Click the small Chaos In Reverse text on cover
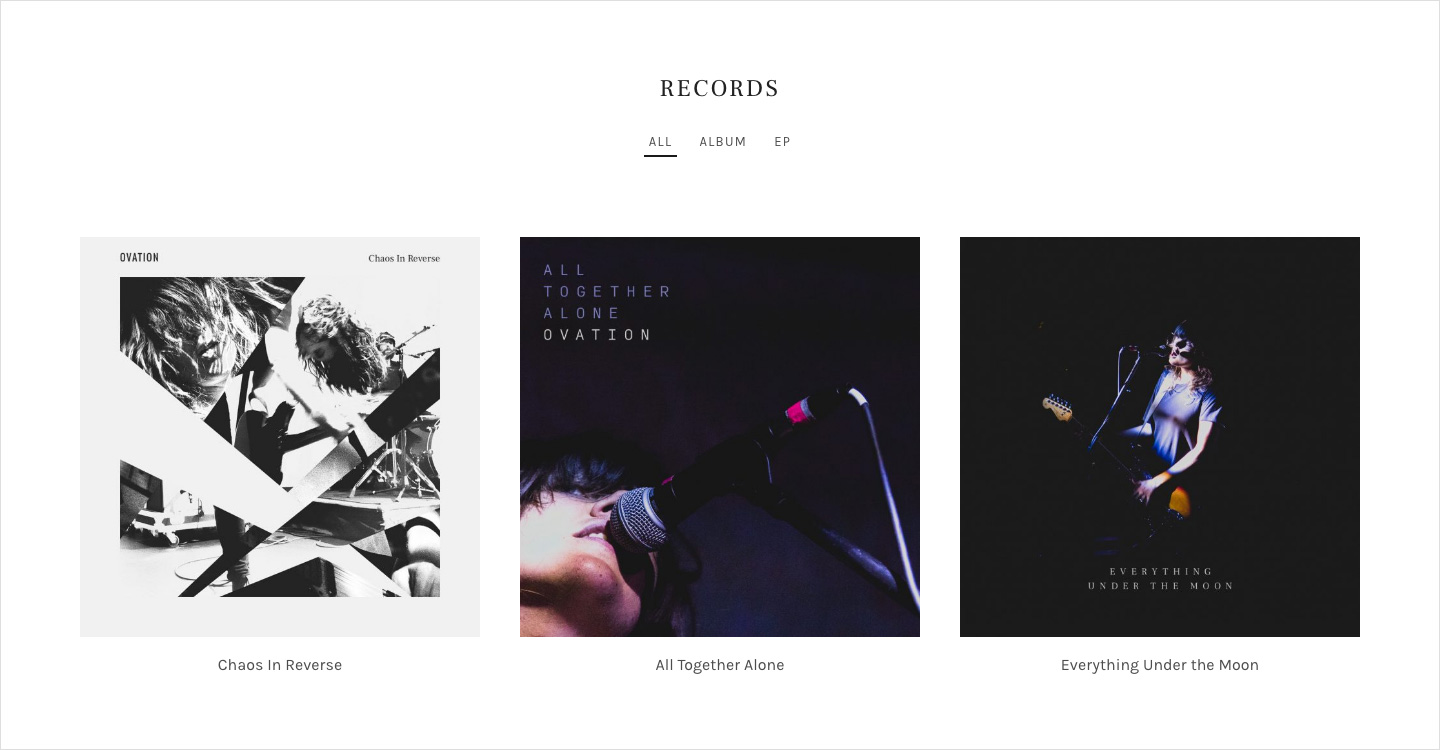Screen dimensions: 1440x750 (x=404, y=258)
